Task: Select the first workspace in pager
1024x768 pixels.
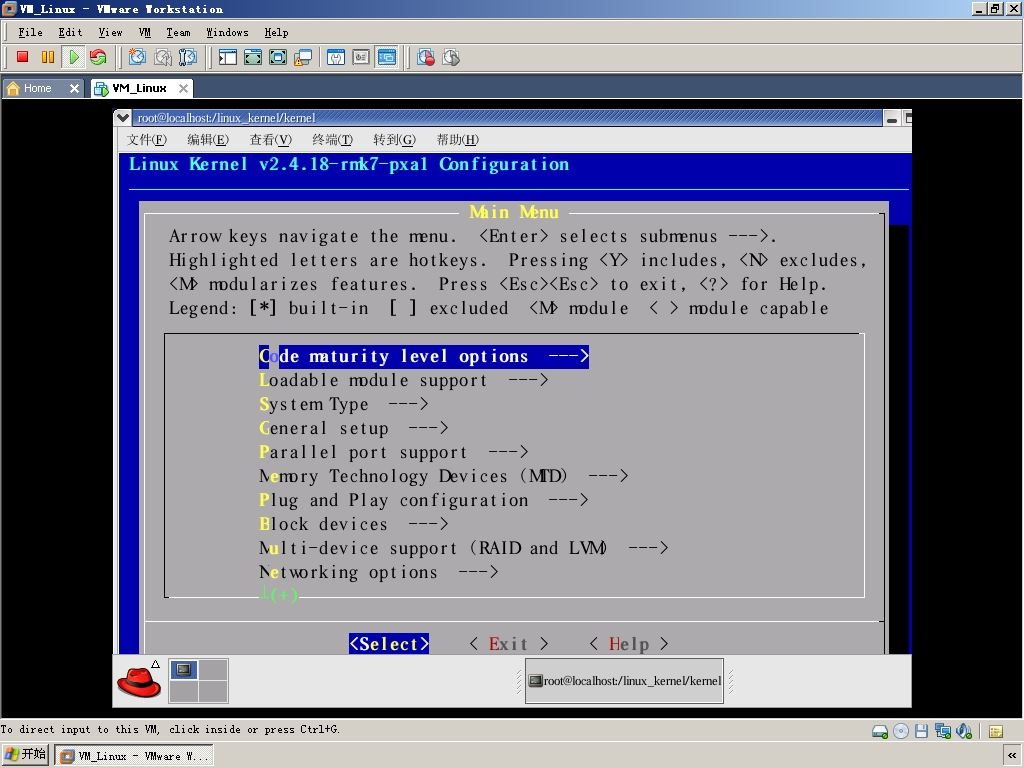Action: tap(184, 669)
